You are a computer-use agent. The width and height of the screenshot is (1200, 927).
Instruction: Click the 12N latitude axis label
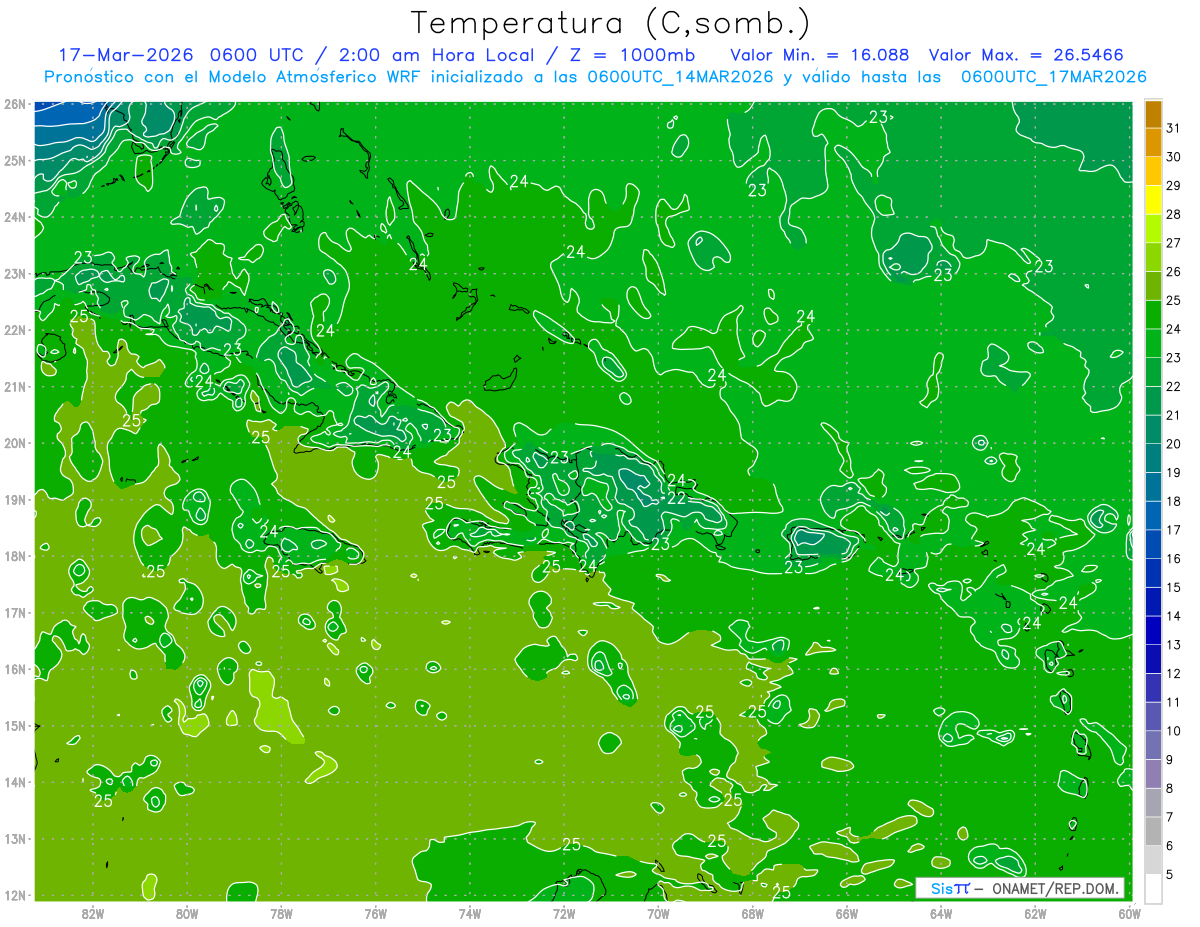[16, 895]
